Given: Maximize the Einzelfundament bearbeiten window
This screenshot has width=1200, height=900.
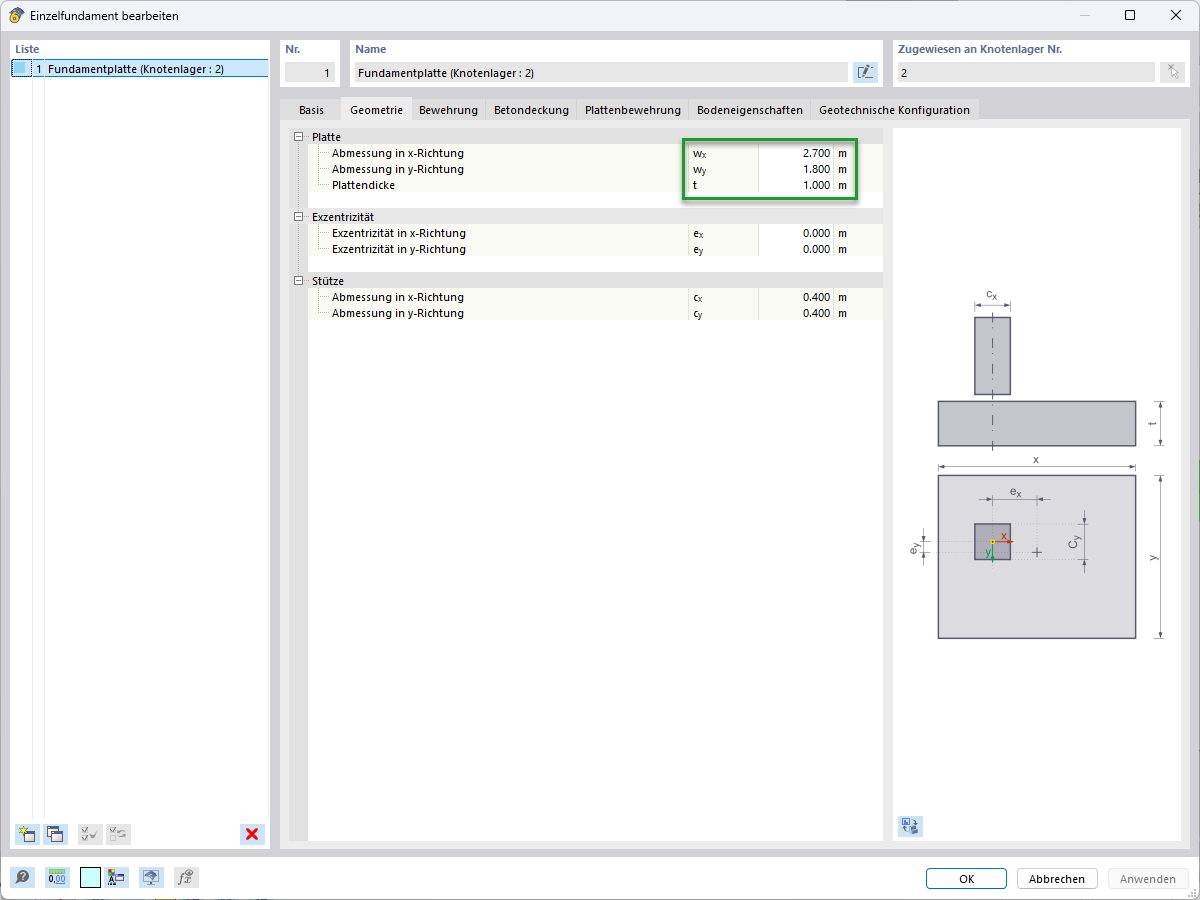Looking at the screenshot, I should point(1129,15).
